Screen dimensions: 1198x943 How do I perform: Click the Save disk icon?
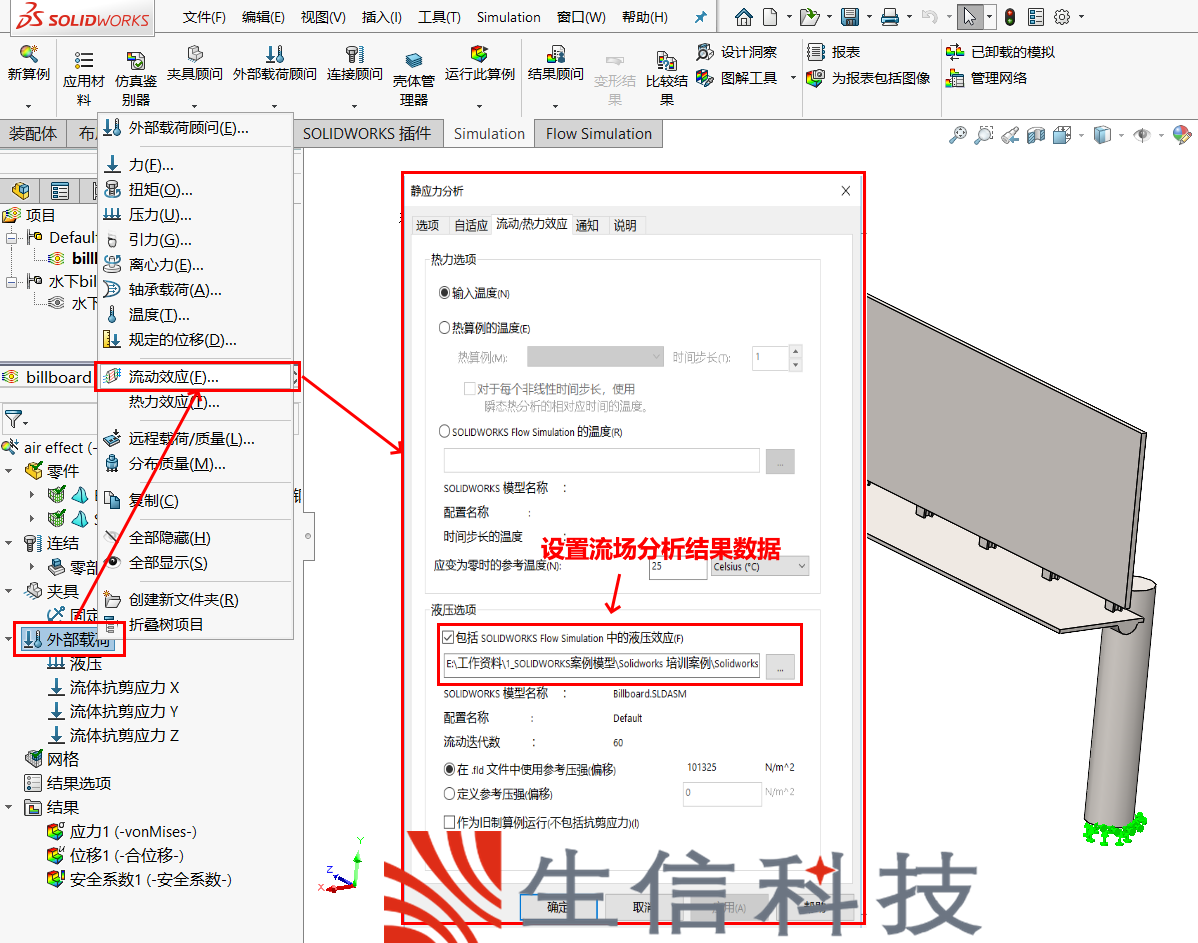click(x=850, y=17)
